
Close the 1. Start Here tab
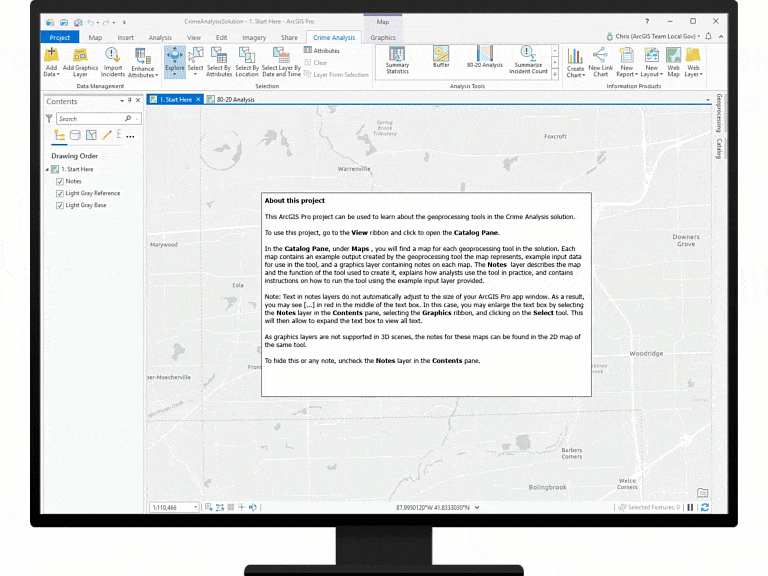[198, 99]
